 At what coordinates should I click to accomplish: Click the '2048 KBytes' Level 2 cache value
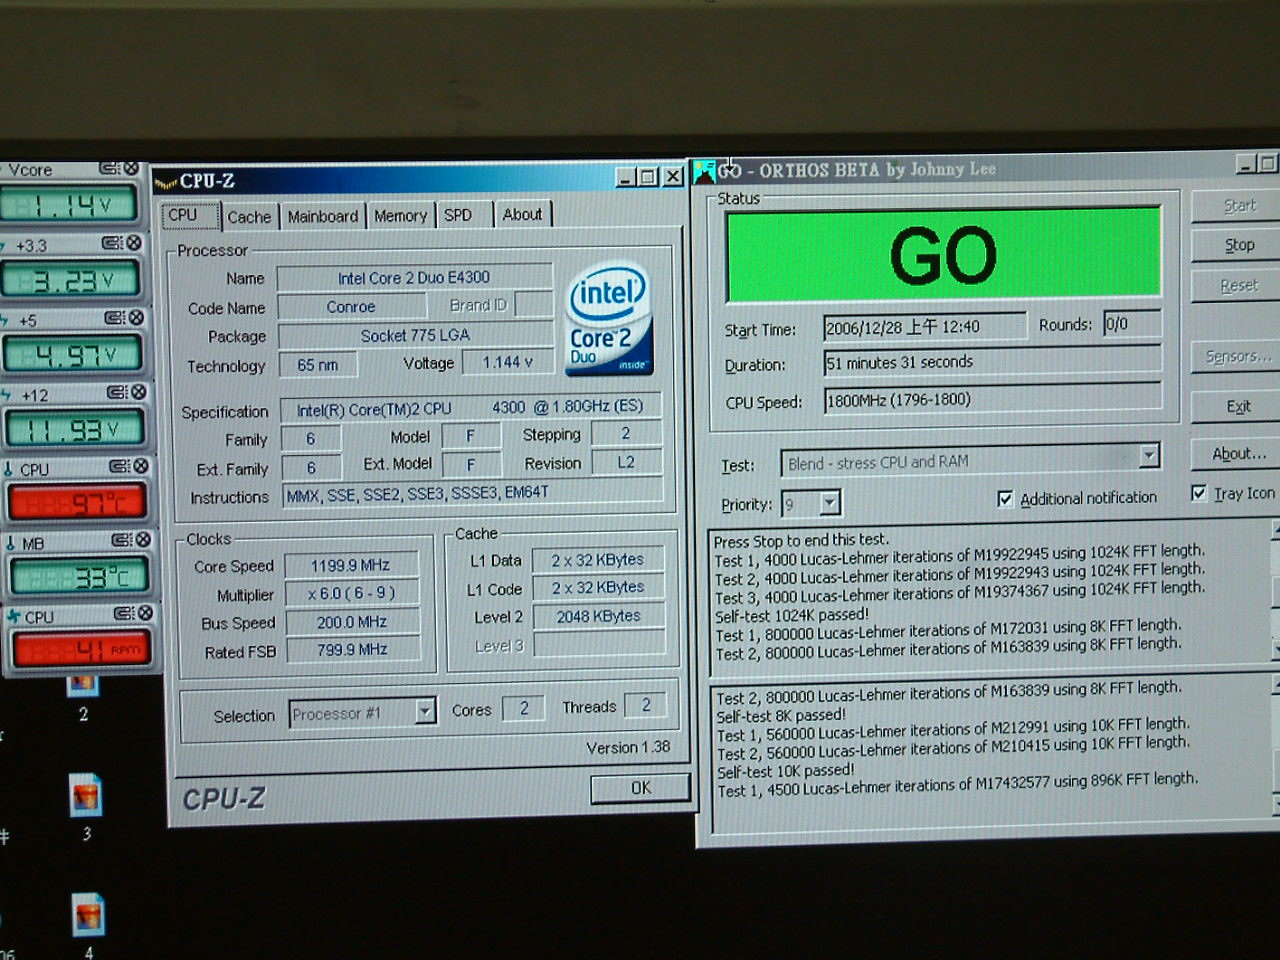[598, 617]
